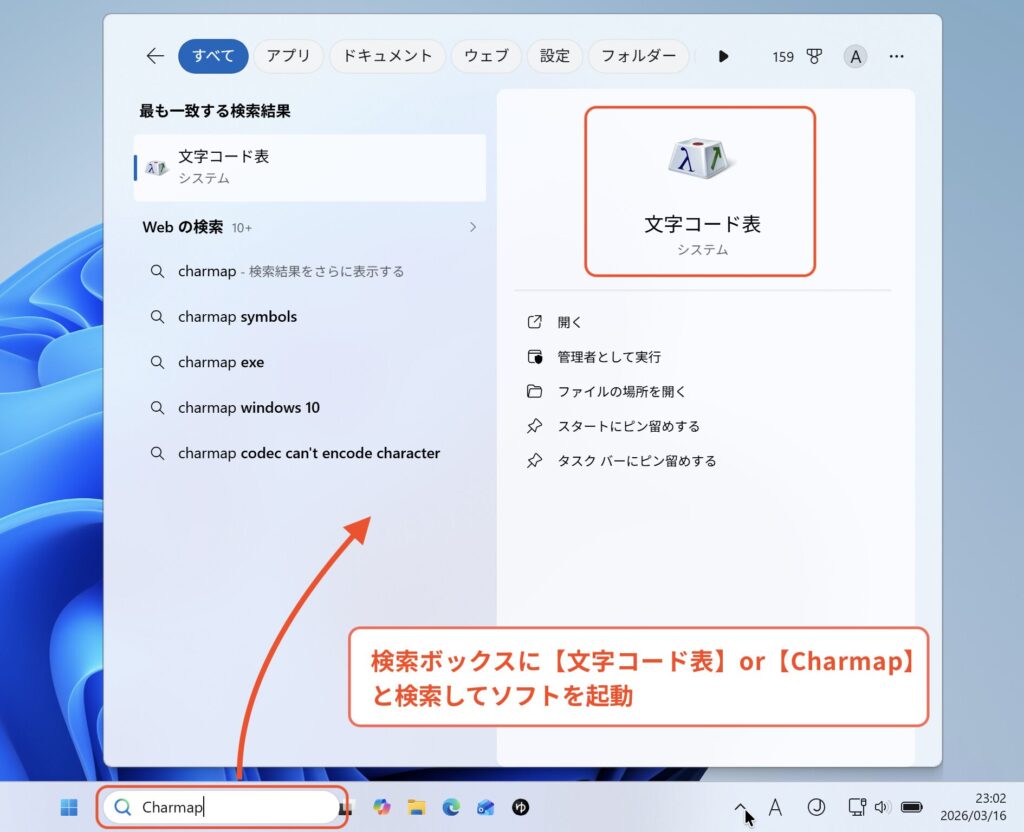
Task: Open the Copilot icon on taskbar
Action: click(x=381, y=807)
